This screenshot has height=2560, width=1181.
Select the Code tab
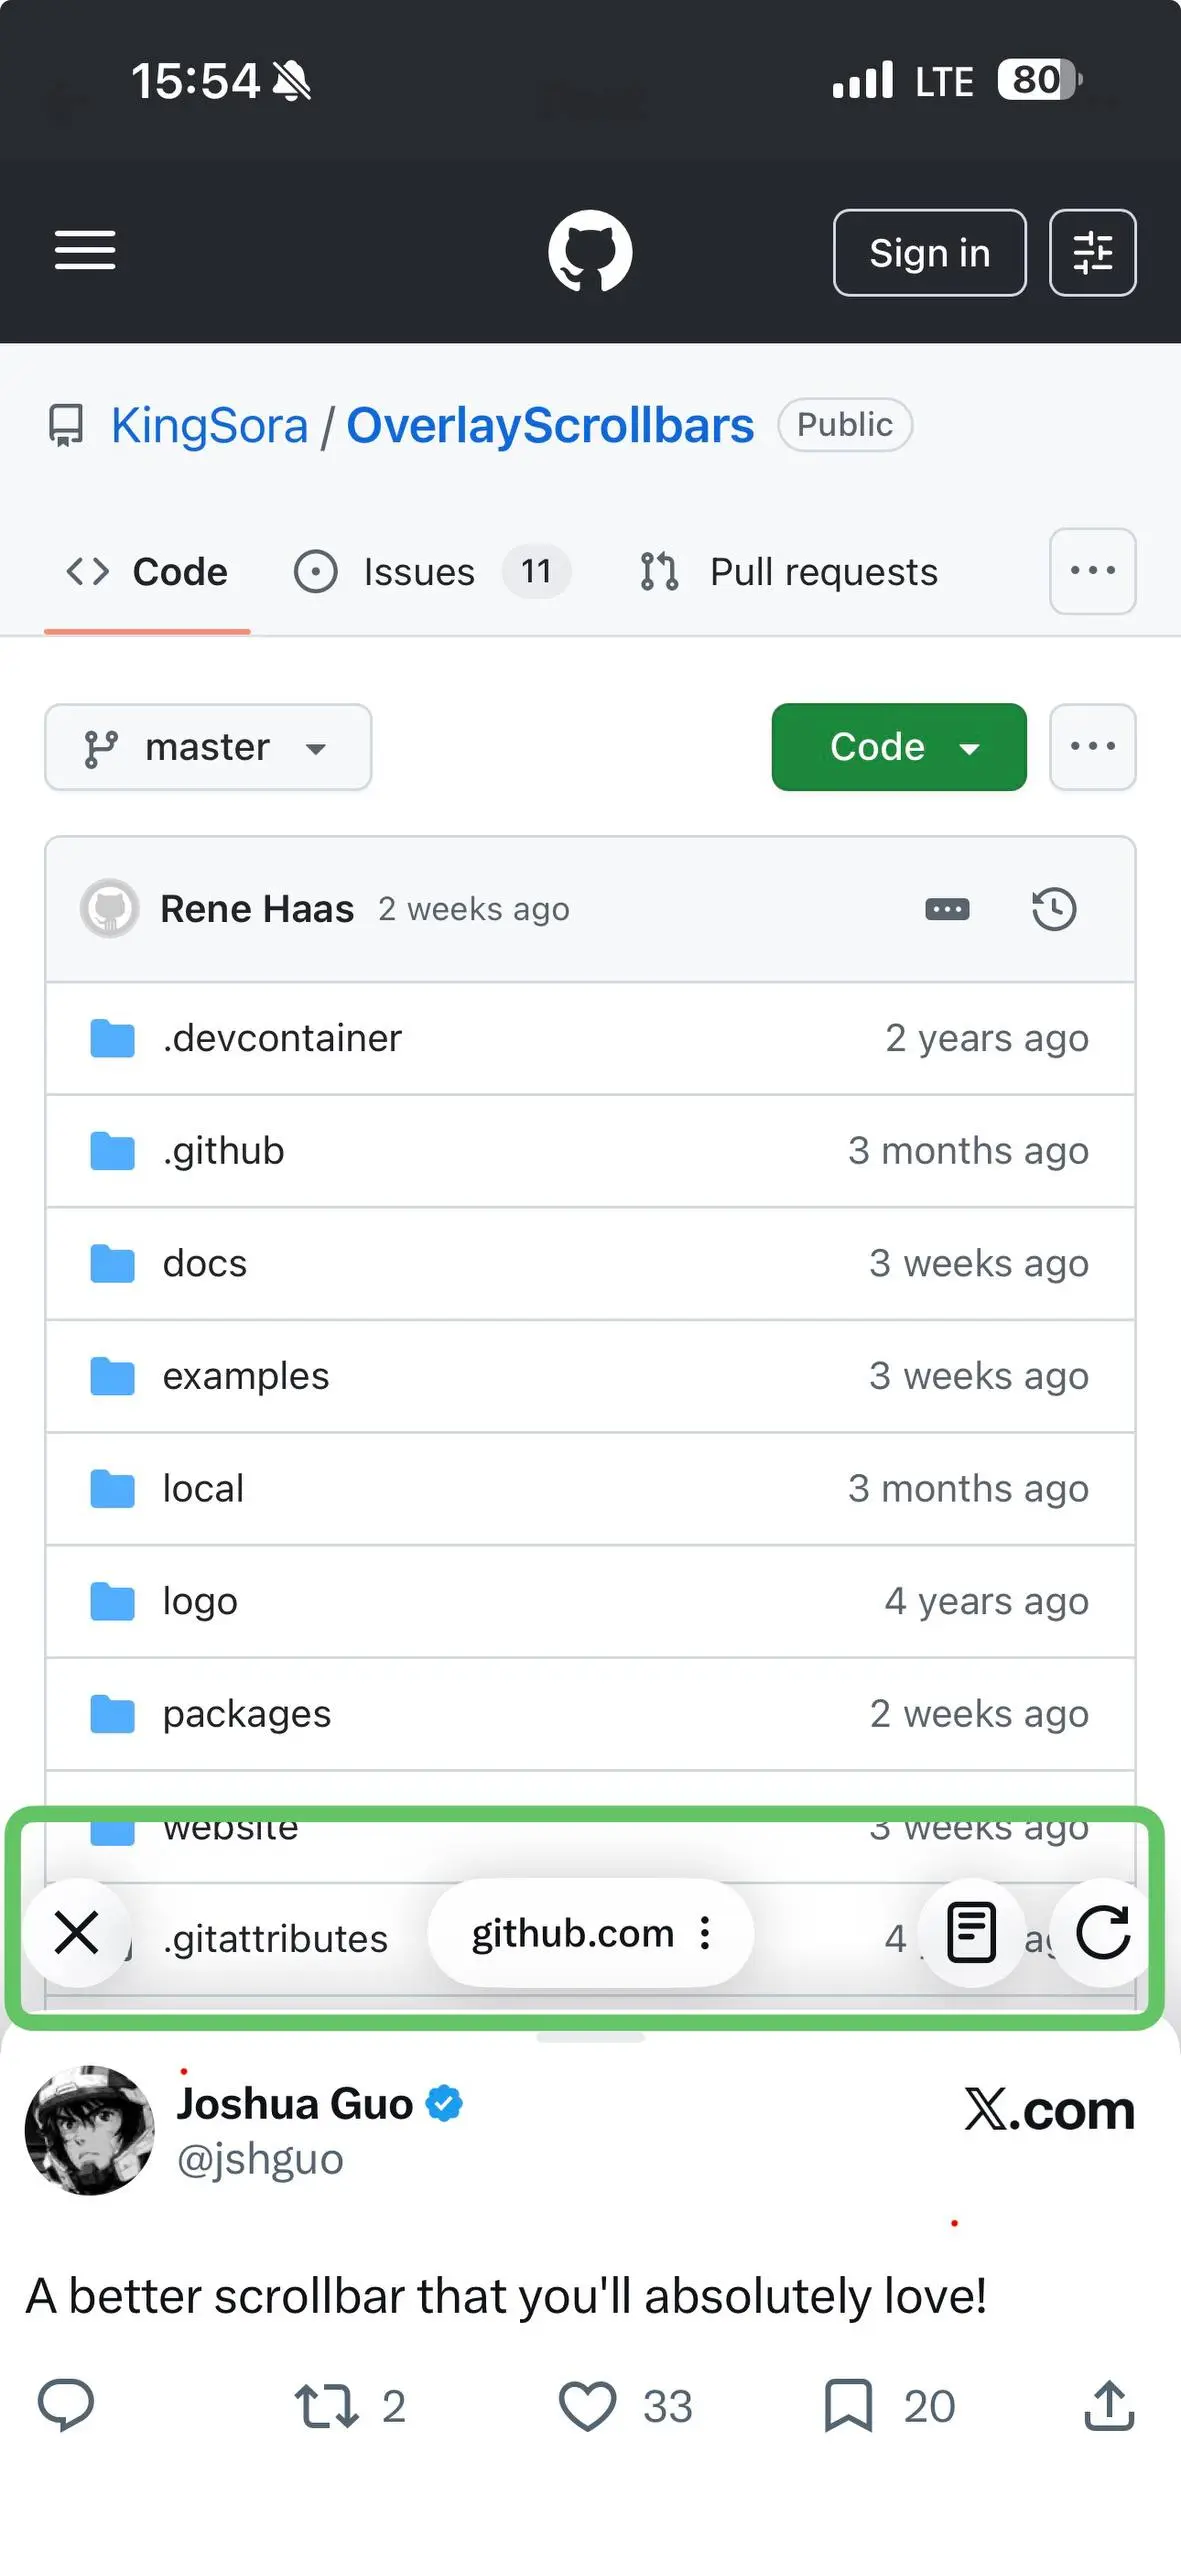147,572
